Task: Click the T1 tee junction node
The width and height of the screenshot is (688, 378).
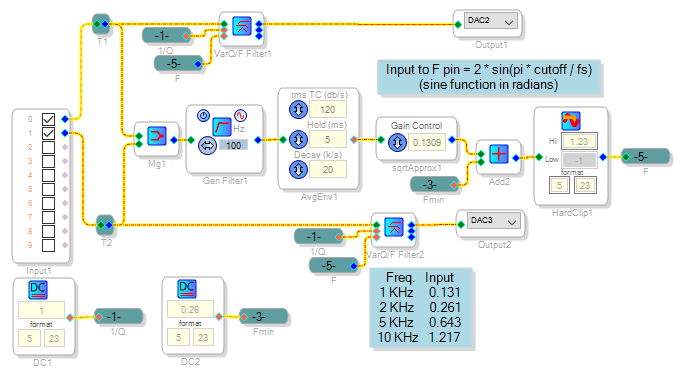Action: pyautogui.click(x=101, y=24)
